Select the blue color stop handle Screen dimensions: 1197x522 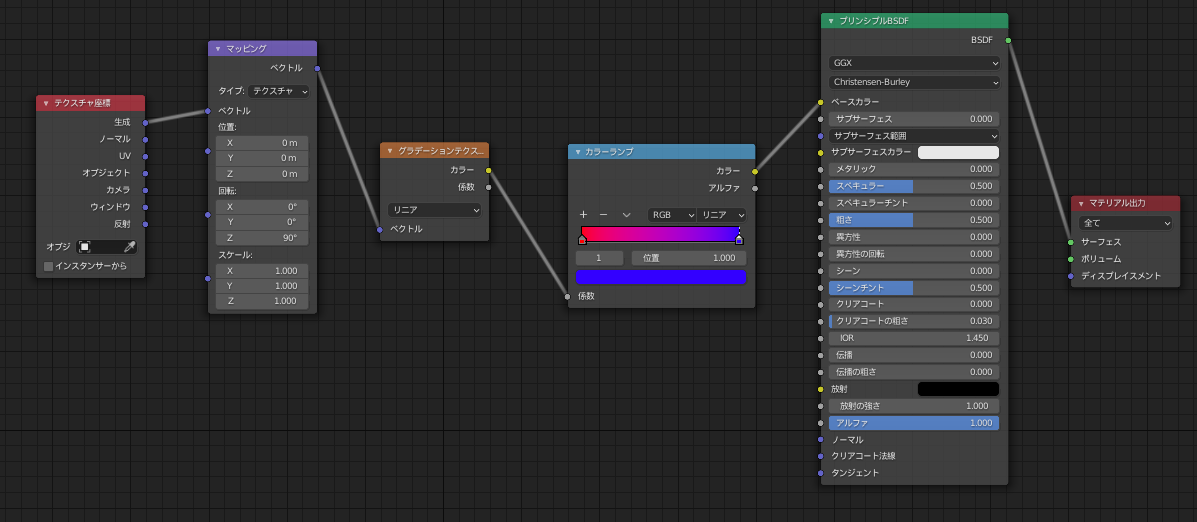pyautogui.click(x=739, y=240)
